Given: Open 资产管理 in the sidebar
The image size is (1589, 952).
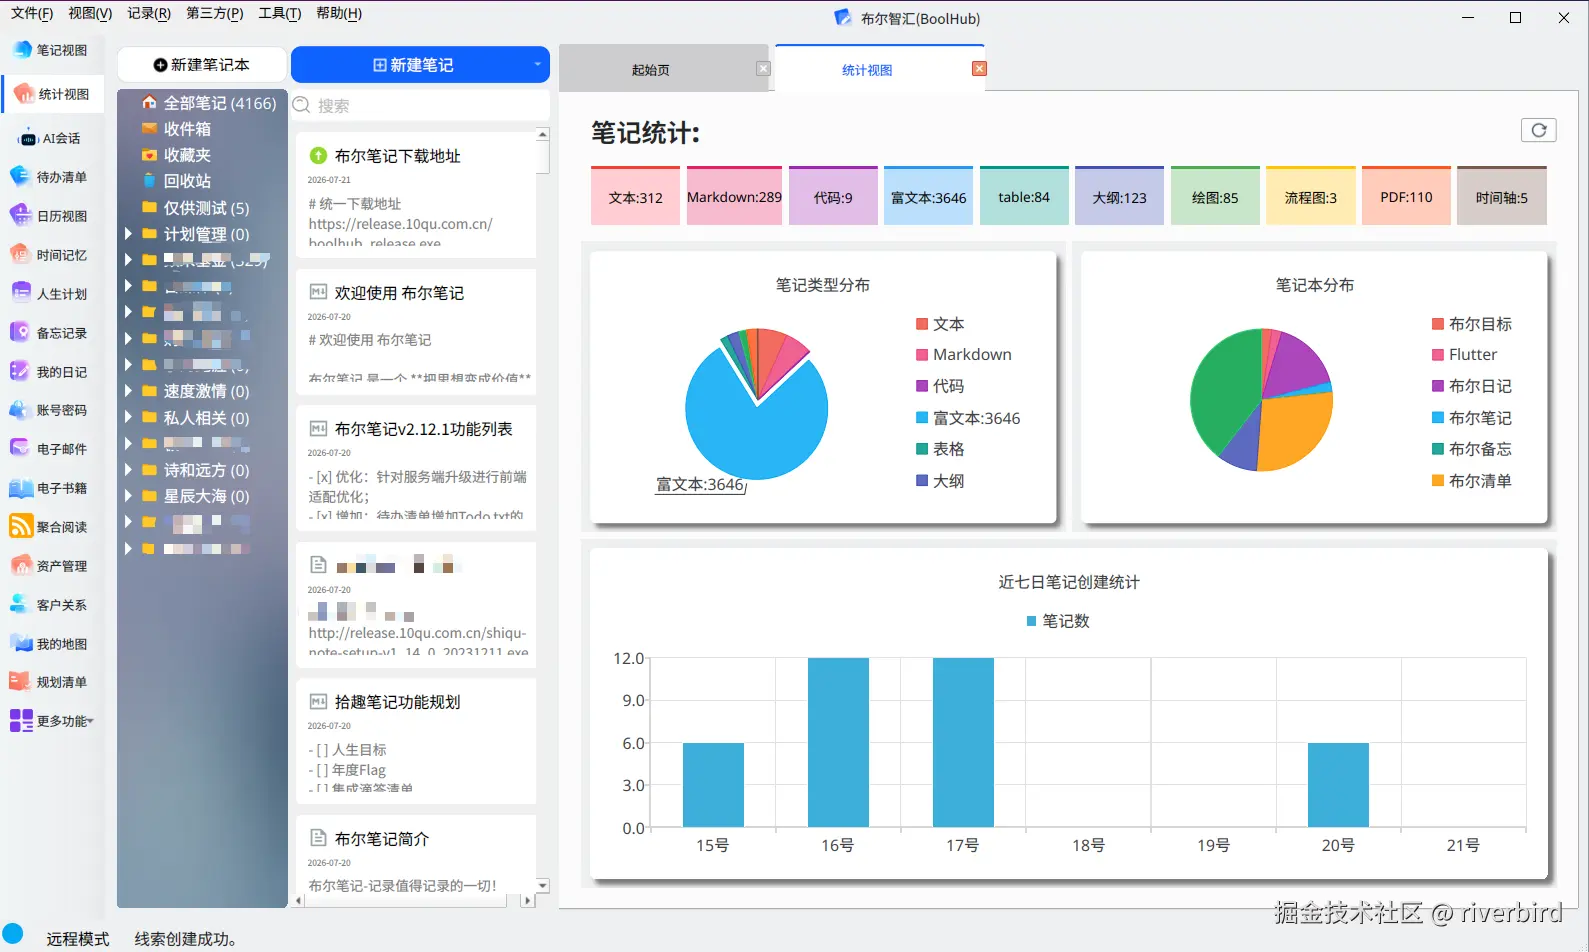Looking at the screenshot, I should click(x=50, y=566).
